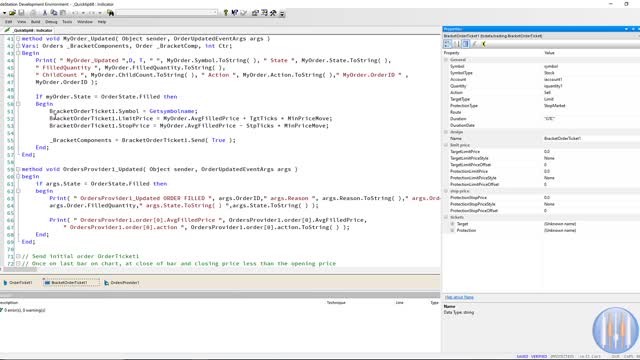Image resolution: width=640 pixels, height=360 pixels.
Task: Open the Window menu
Action: coord(85,22)
